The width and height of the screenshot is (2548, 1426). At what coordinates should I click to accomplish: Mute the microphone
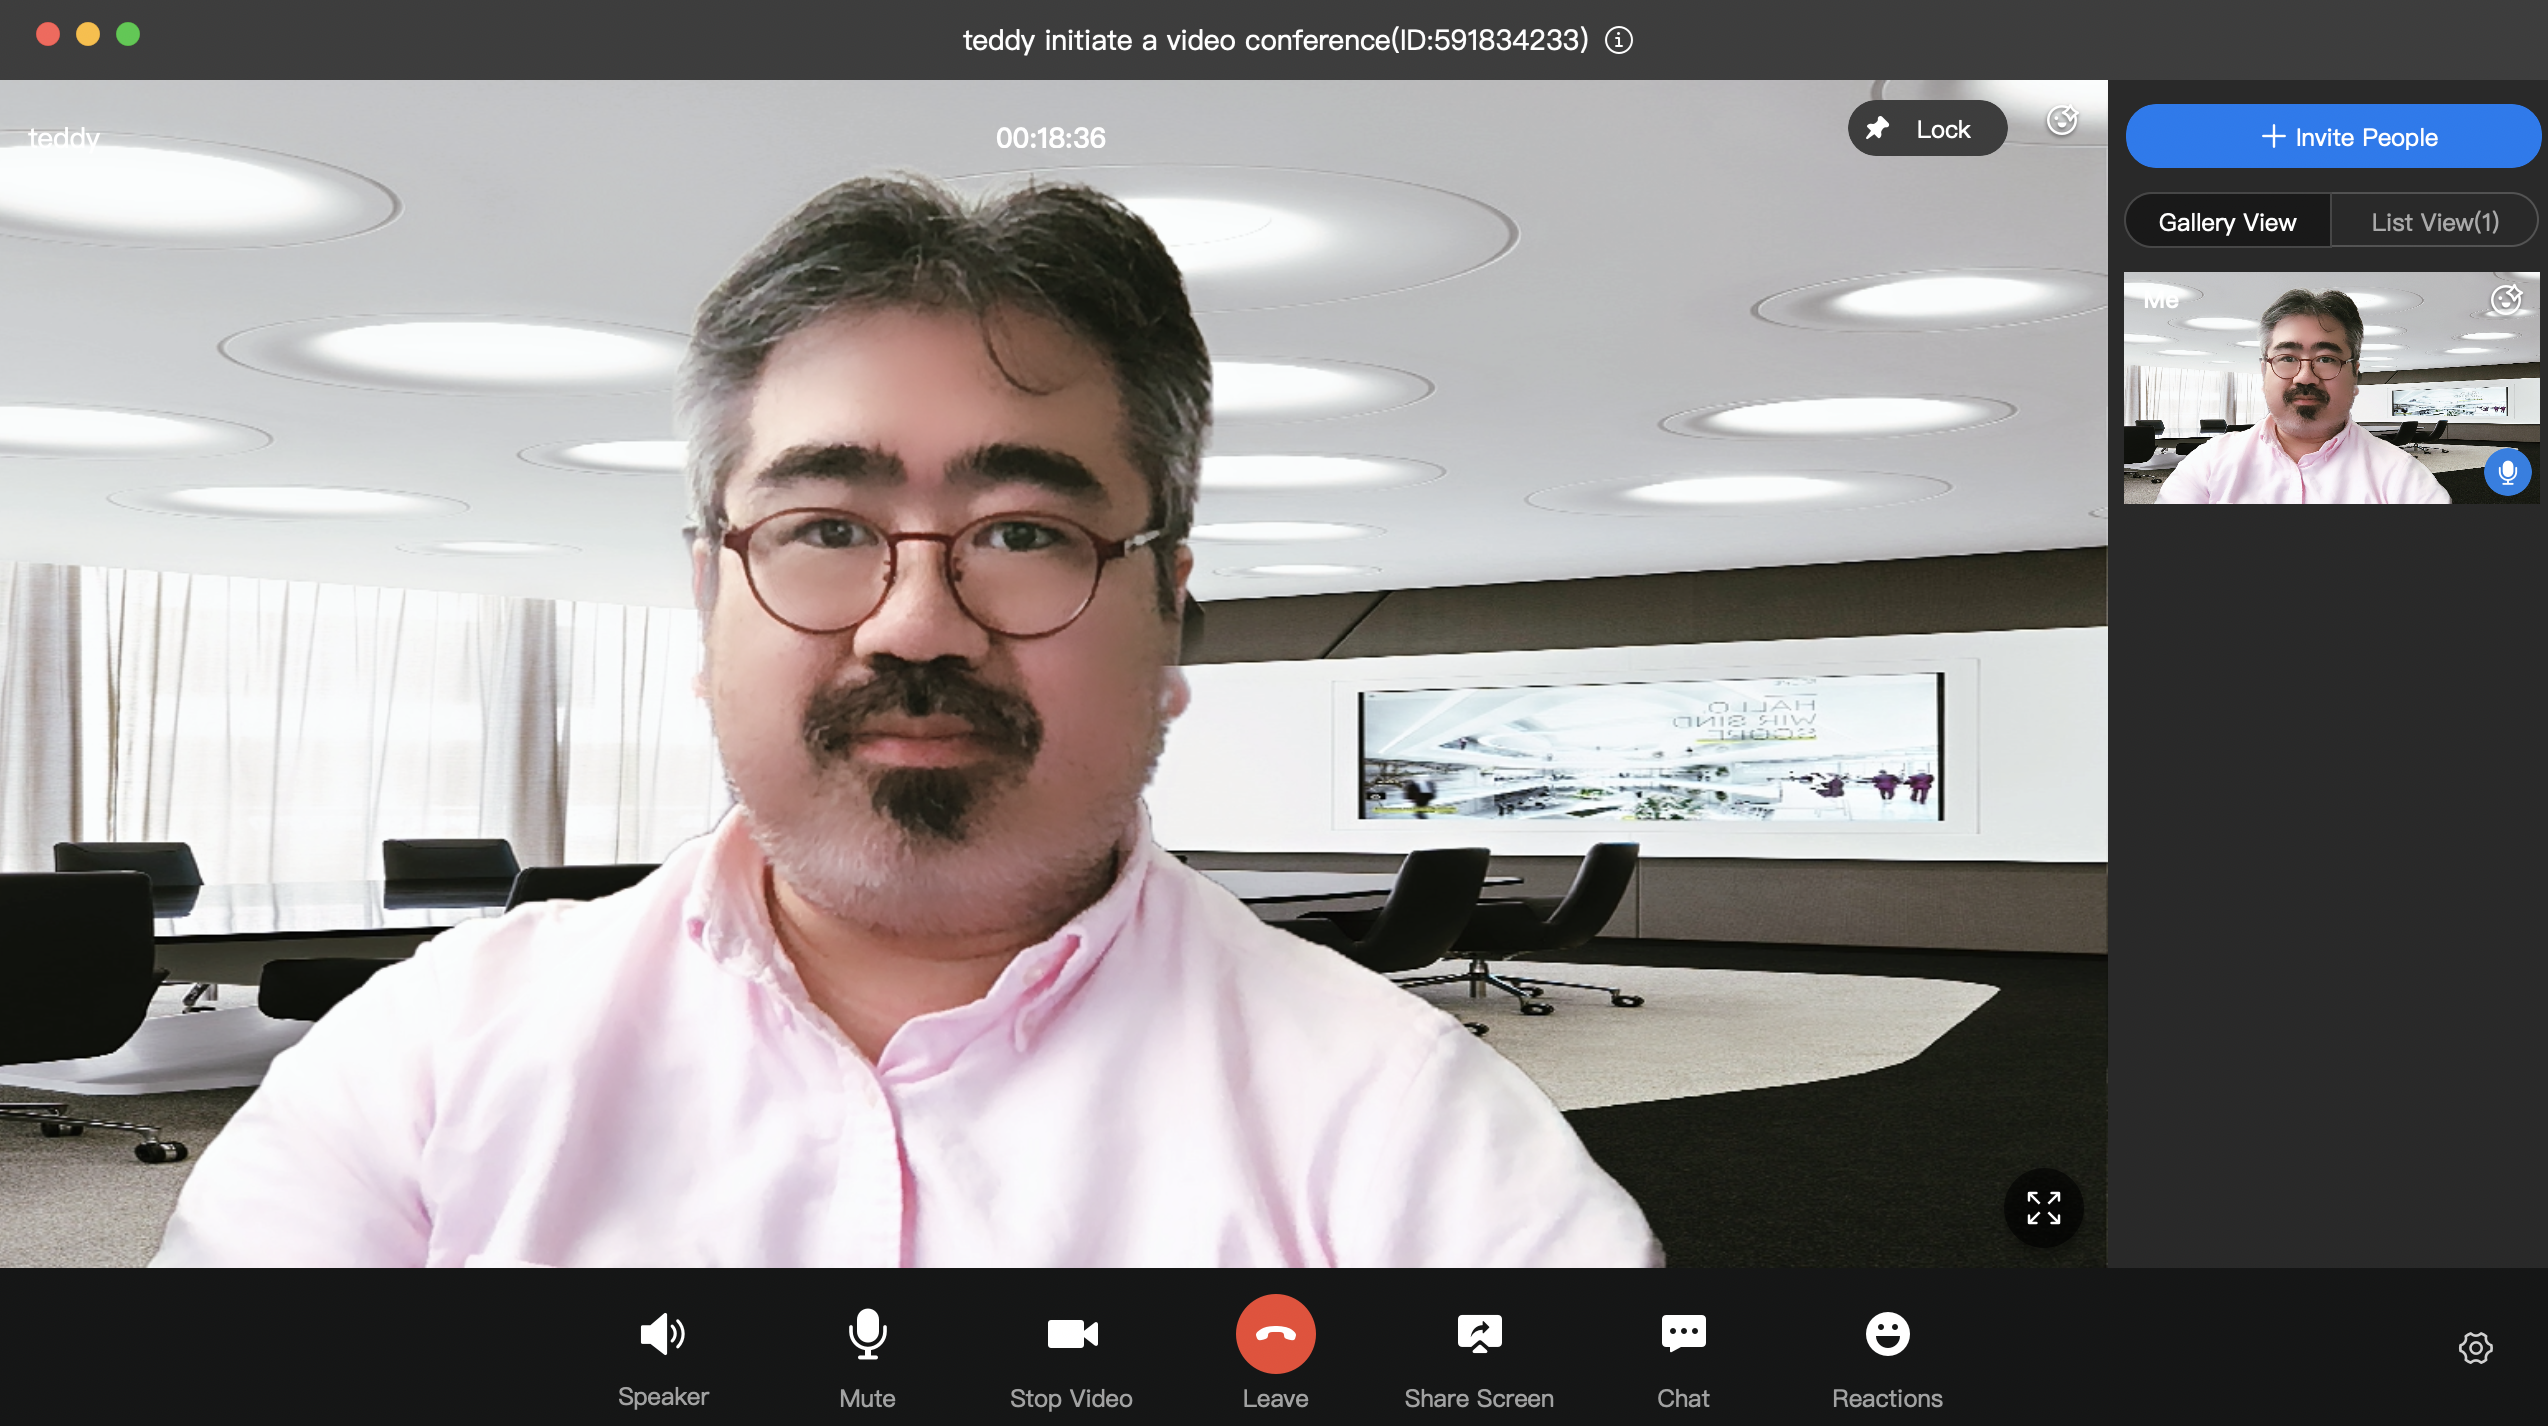coord(867,1334)
